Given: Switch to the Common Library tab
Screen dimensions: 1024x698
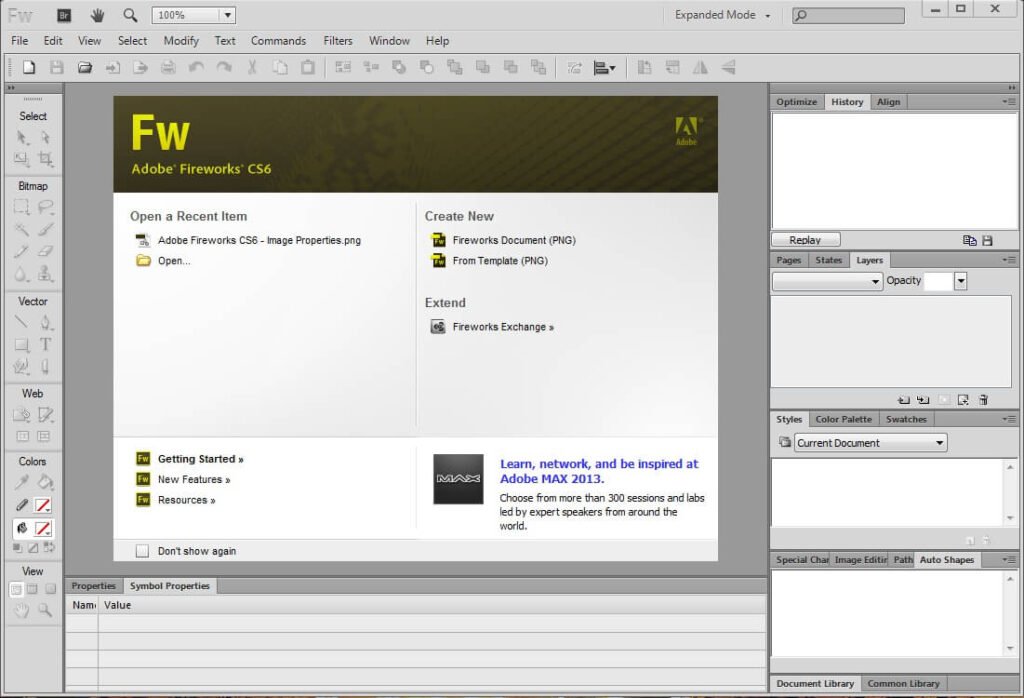Looking at the screenshot, I should 903,684.
